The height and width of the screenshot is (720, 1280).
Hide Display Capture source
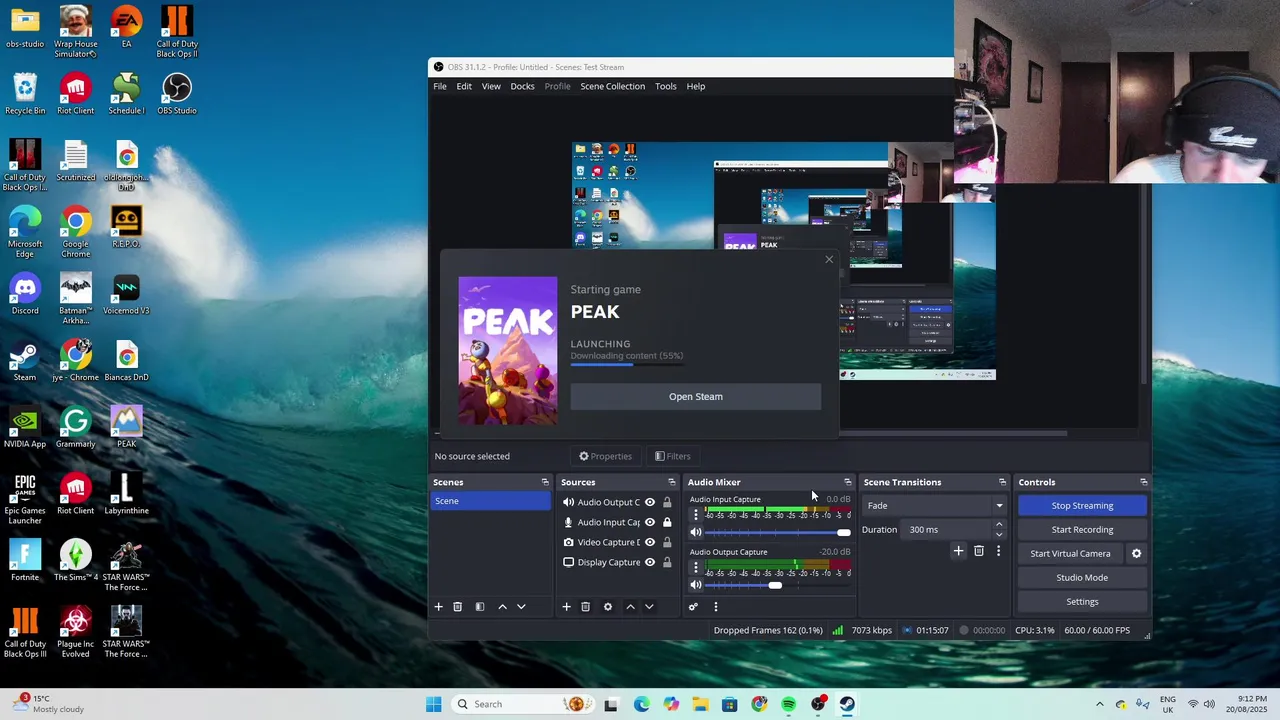pos(650,562)
